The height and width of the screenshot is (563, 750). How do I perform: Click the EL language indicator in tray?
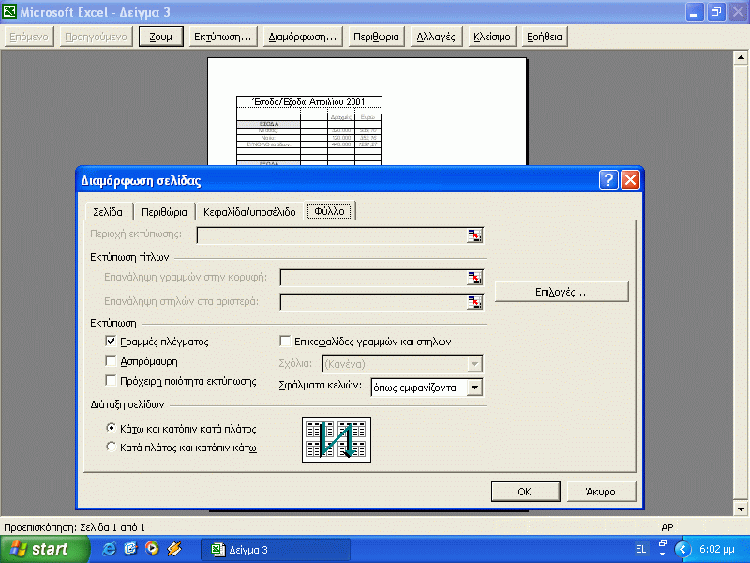pos(641,549)
